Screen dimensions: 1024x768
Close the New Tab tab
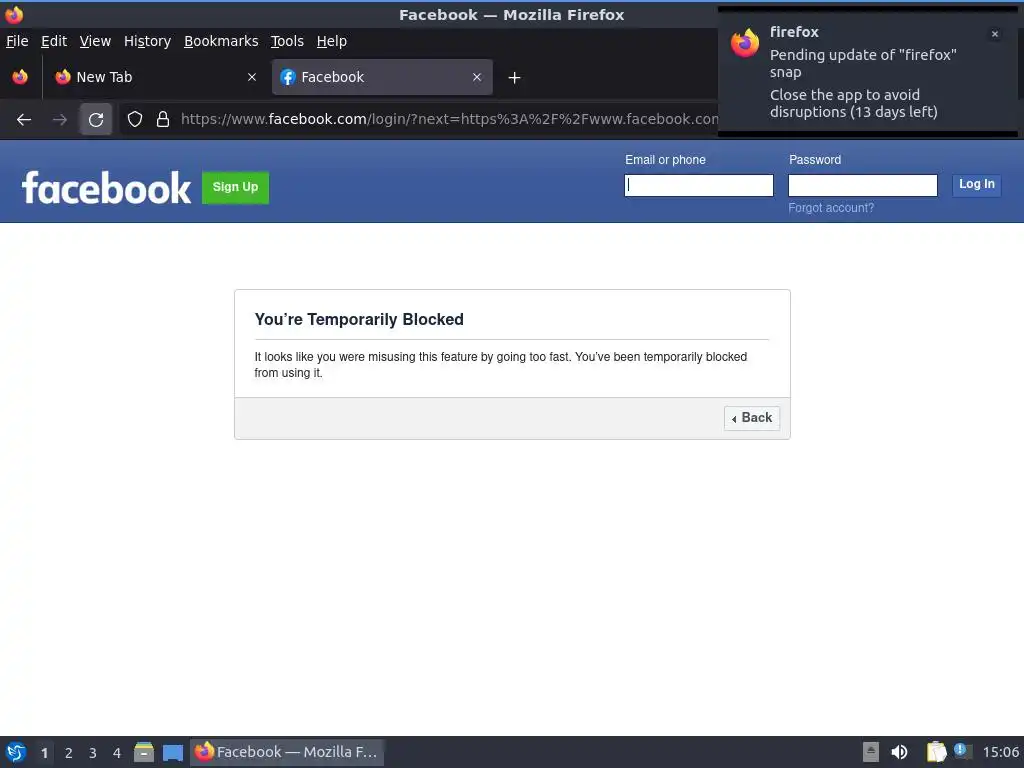tap(252, 77)
